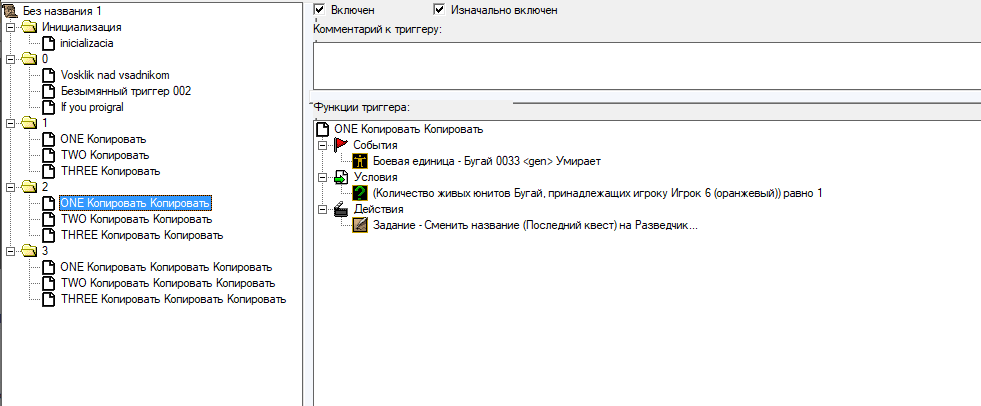The height and width of the screenshot is (406, 981).
Task: Collapse category 3 in the trigger tree
Action: (x=9, y=252)
